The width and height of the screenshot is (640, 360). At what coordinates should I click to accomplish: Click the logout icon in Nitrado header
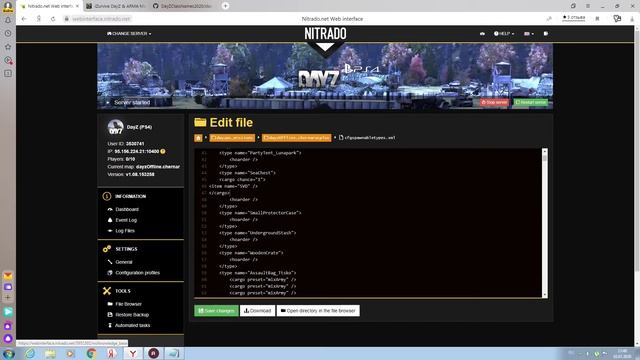[x=546, y=33]
